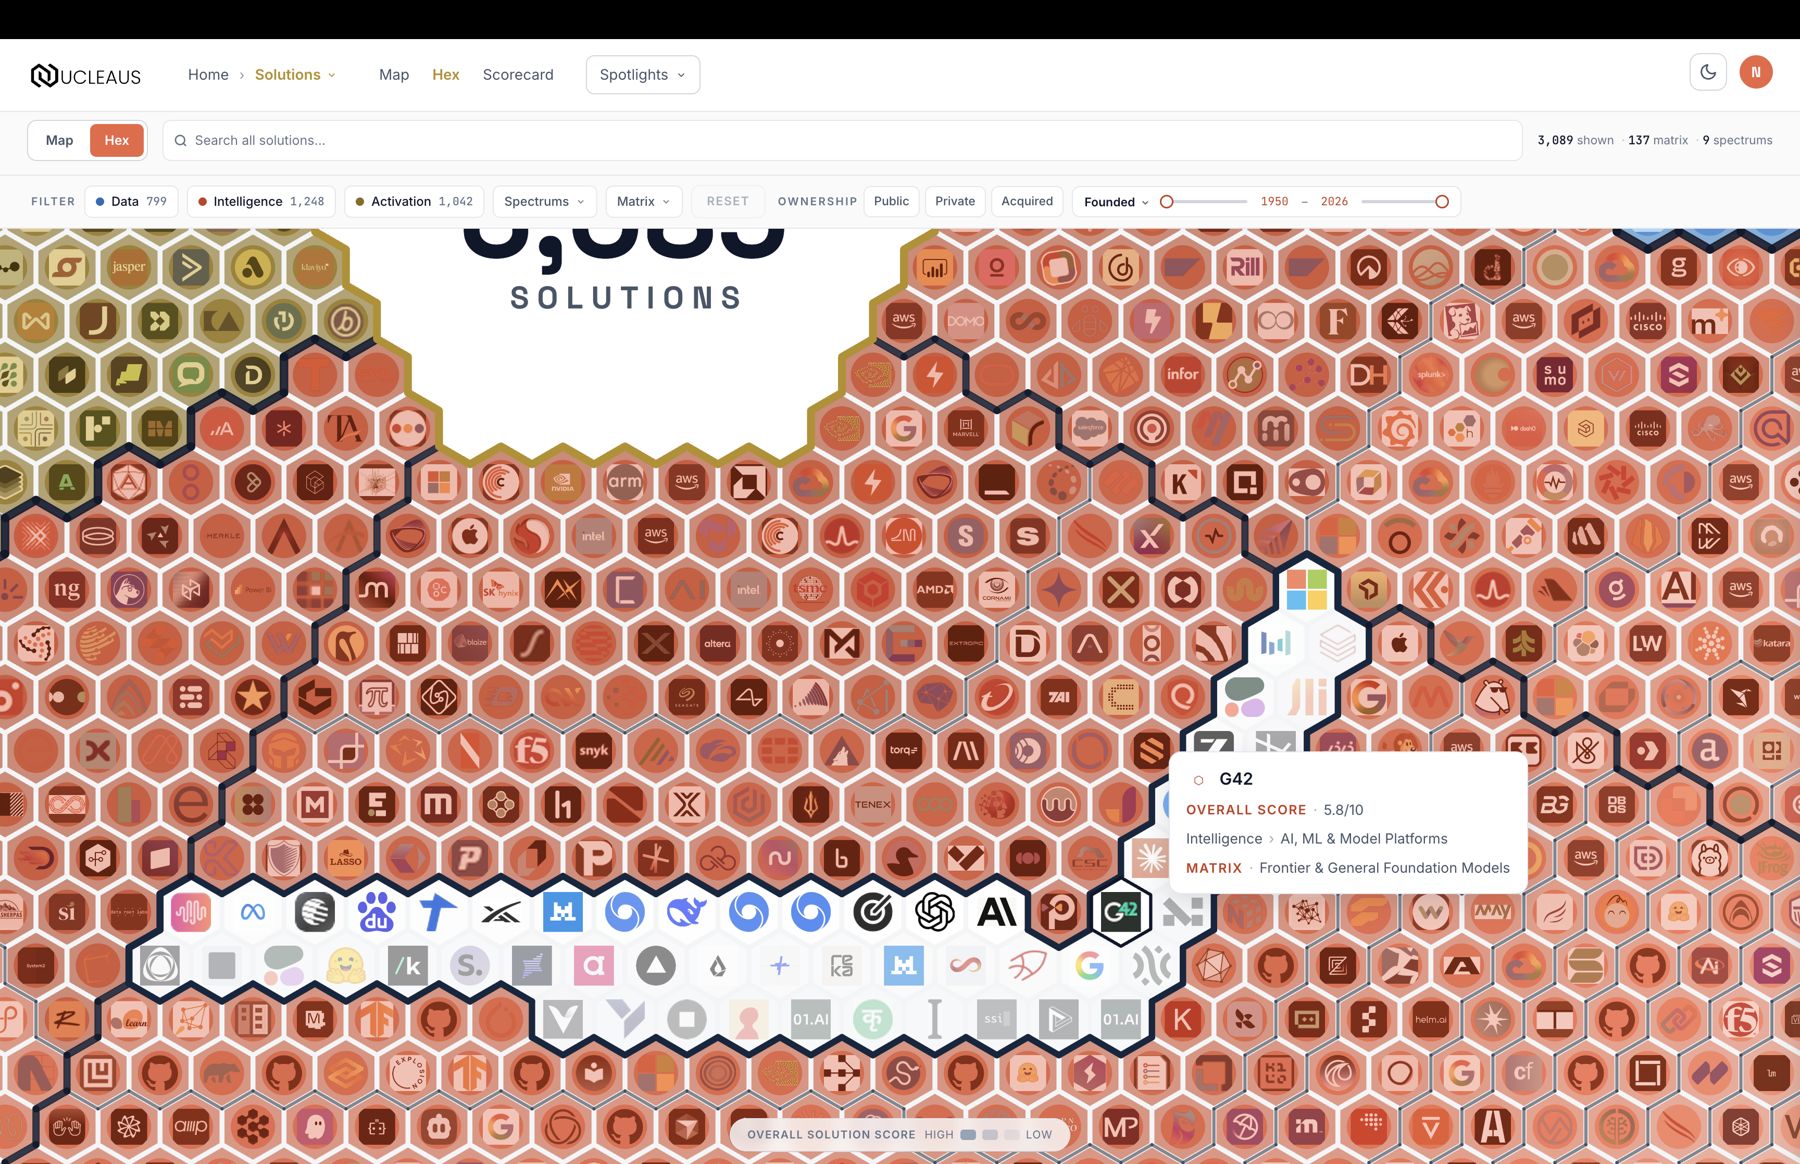1800x1164 pixels.
Task: Click the DOMO logo hexagon
Action: (966, 321)
